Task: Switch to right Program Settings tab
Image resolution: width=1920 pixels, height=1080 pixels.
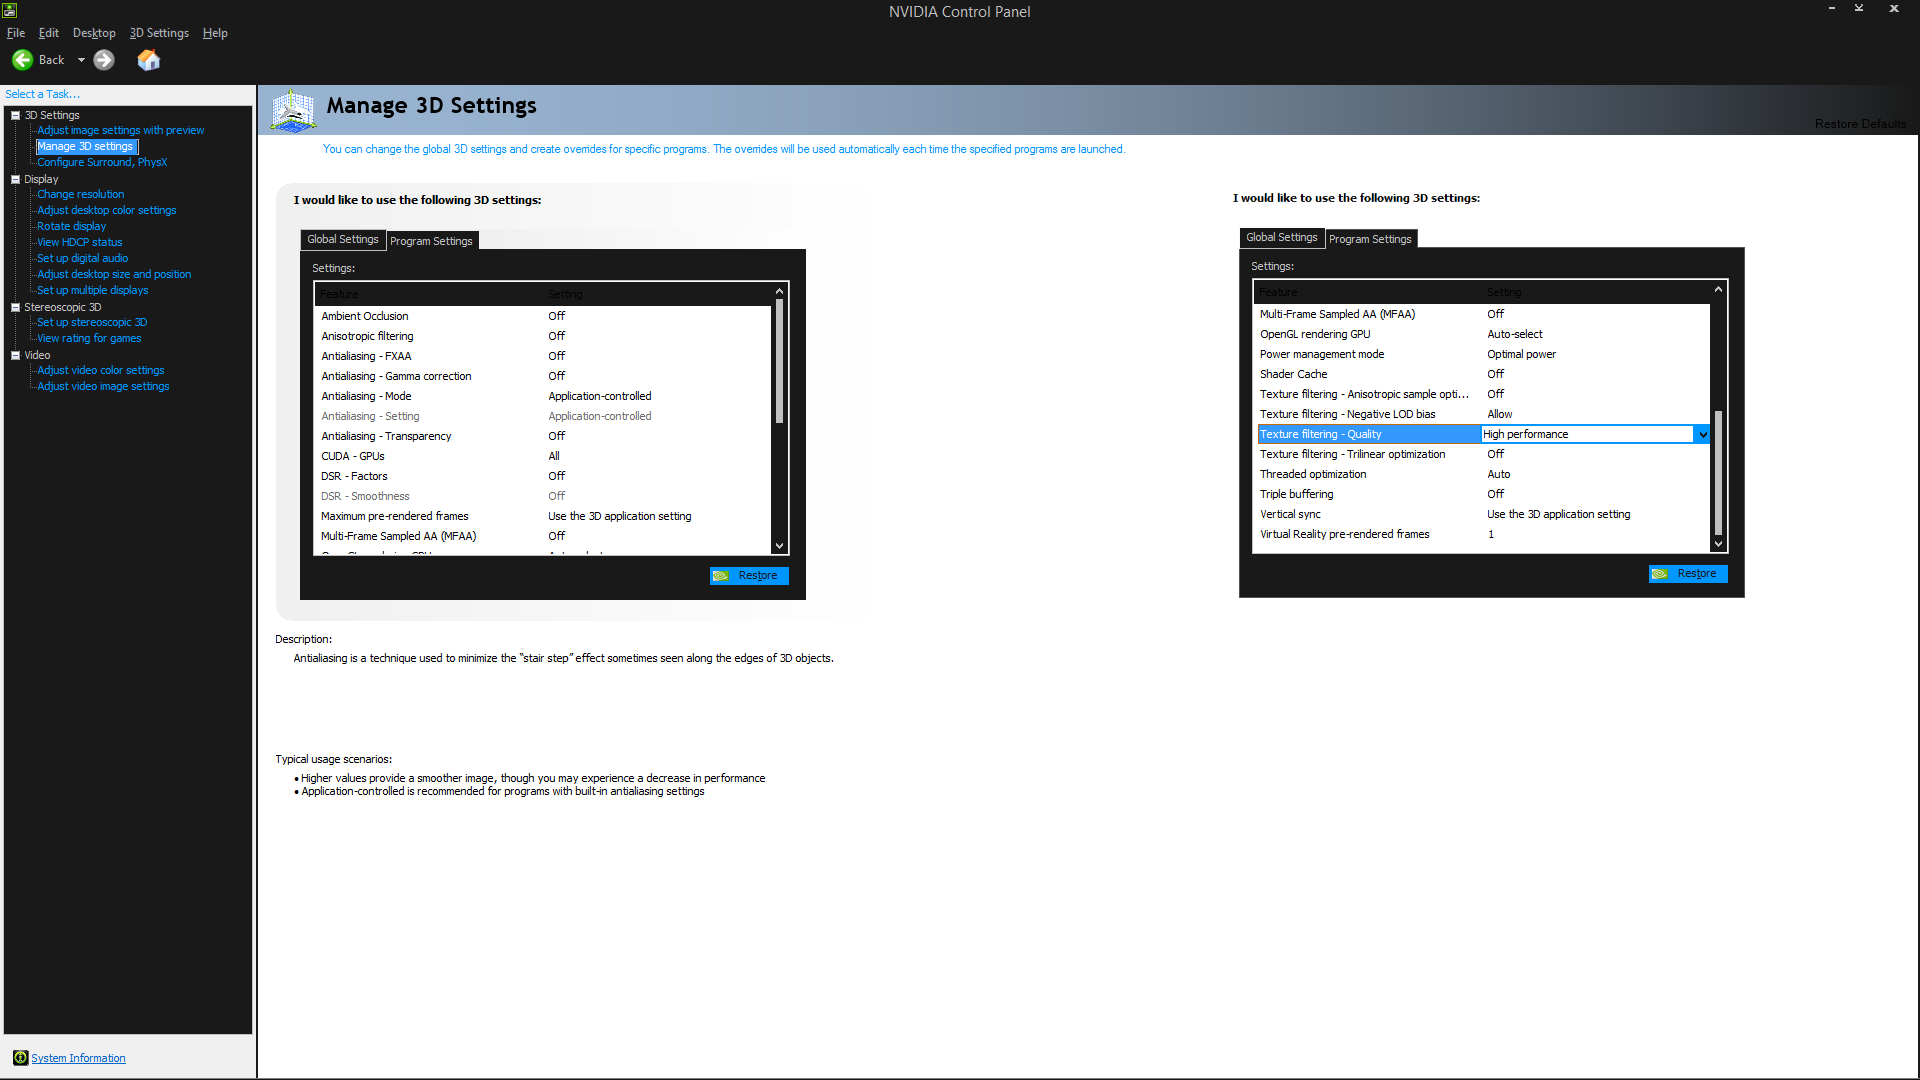Action: (1370, 239)
